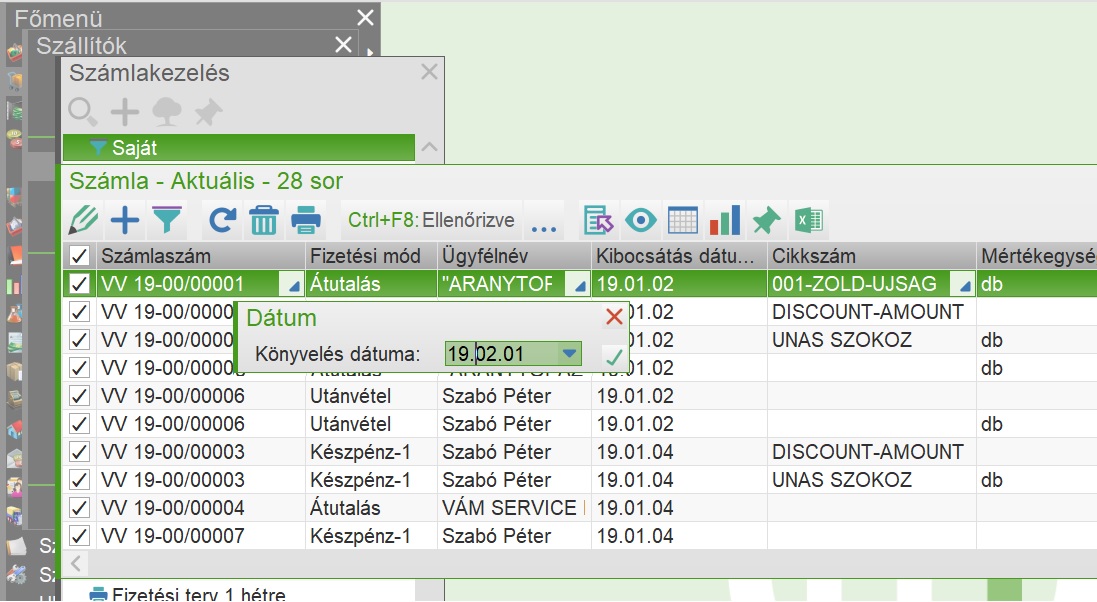Open the Könyvelés dátuma calendar dropdown arrow
Image resolution: width=1097 pixels, height=602 pixels.
(570, 354)
